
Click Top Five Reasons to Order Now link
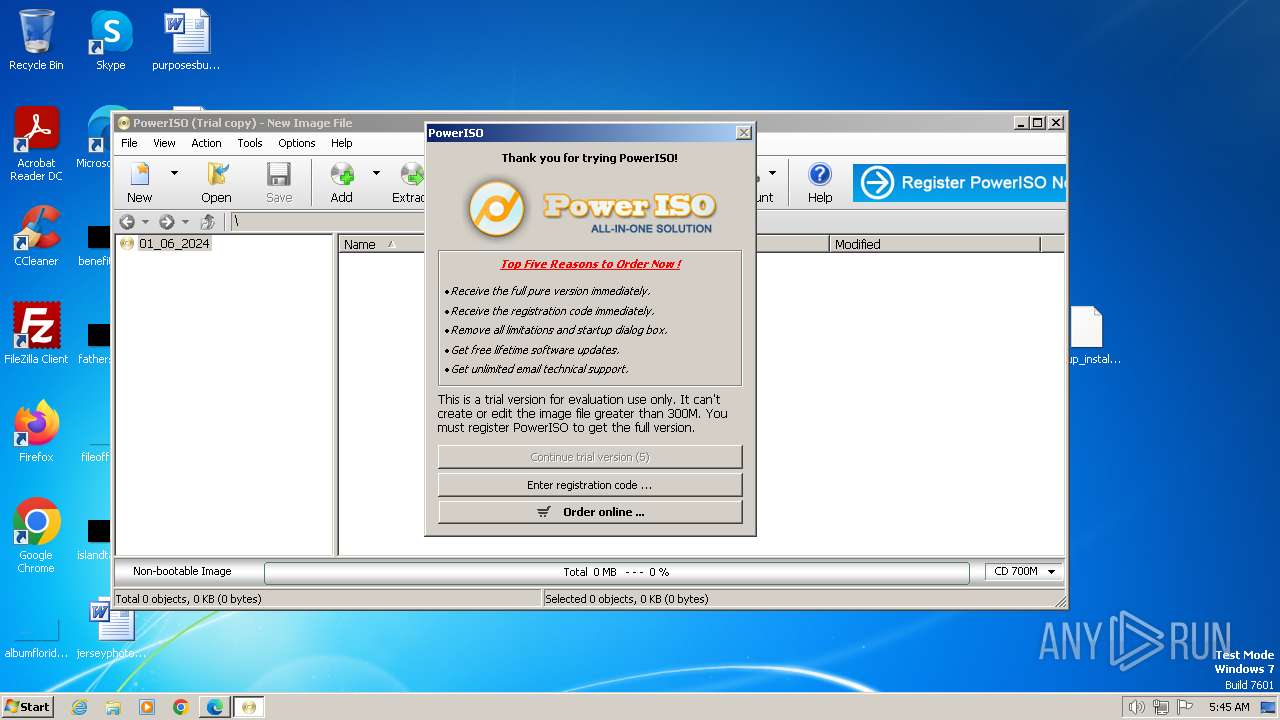[x=591, y=264]
